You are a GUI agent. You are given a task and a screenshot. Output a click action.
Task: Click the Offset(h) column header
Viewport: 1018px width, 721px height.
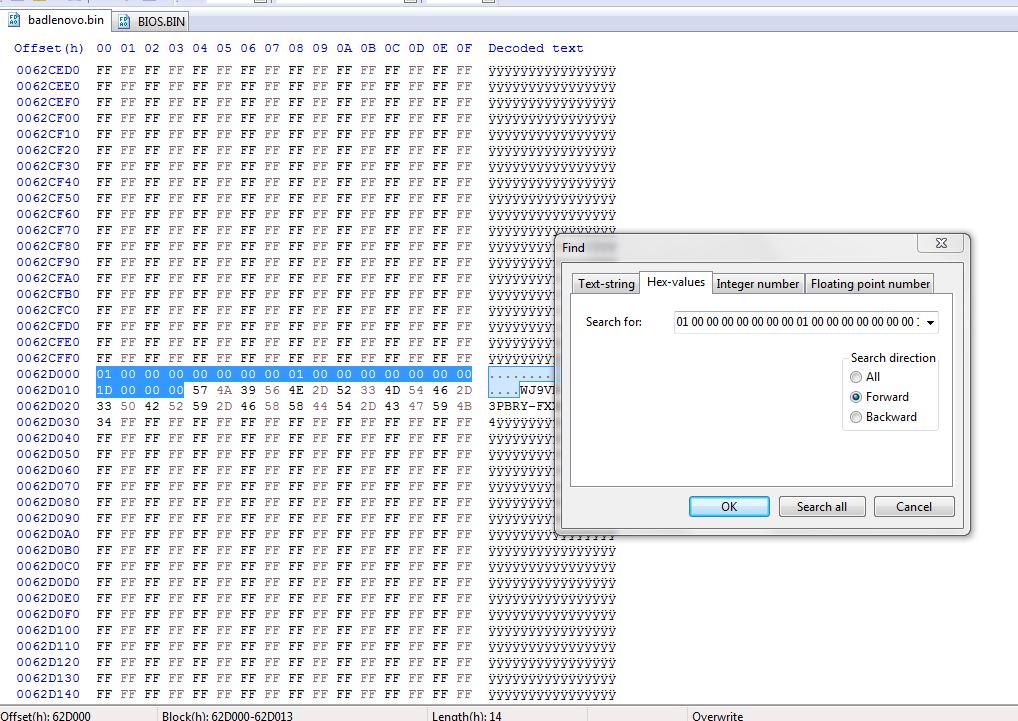(x=49, y=48)
